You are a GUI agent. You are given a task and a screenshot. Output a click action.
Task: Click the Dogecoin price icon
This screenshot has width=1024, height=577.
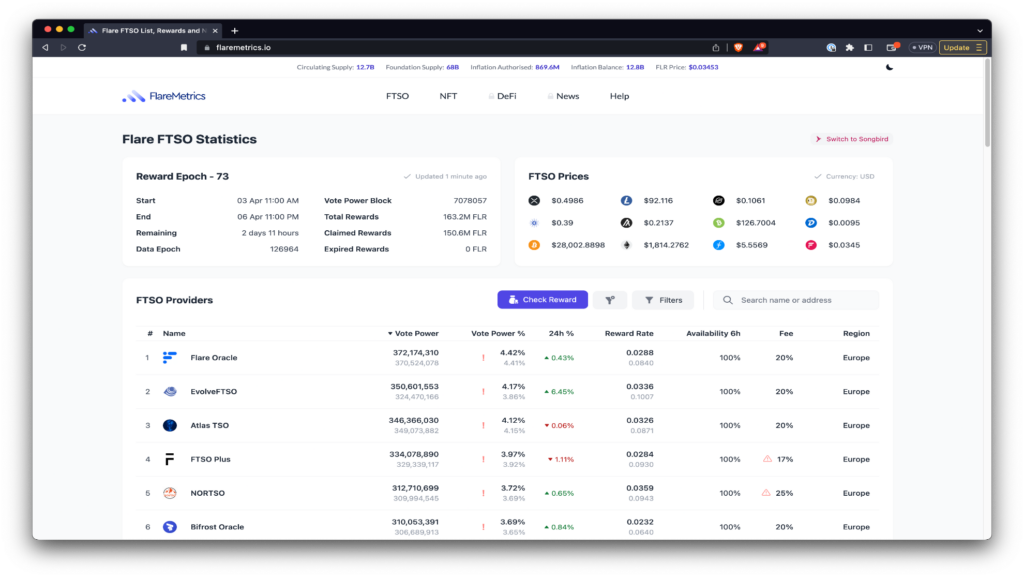811,201
